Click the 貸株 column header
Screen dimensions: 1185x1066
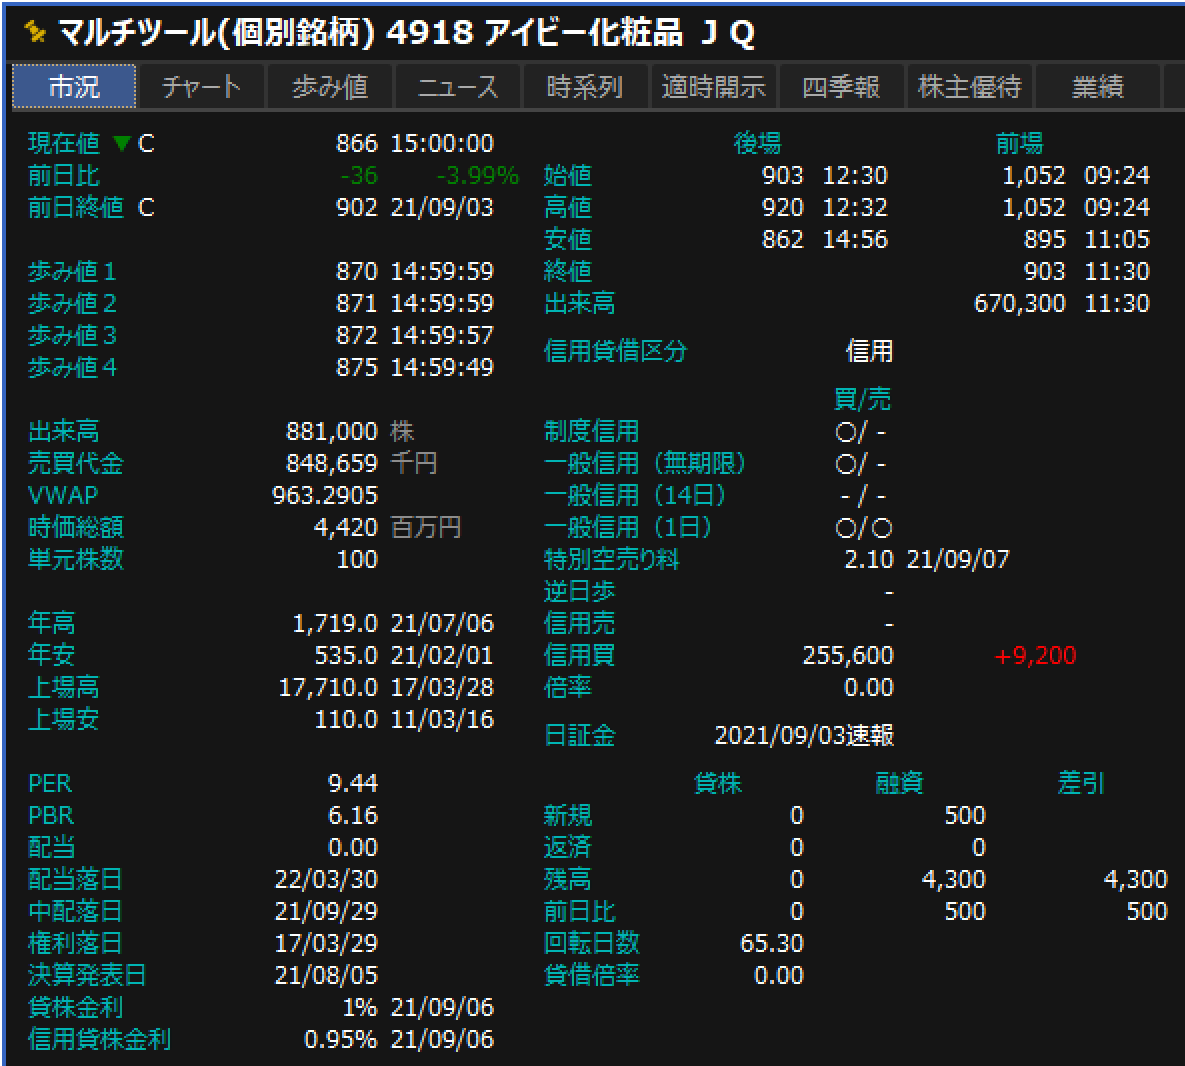coord(718,783)
